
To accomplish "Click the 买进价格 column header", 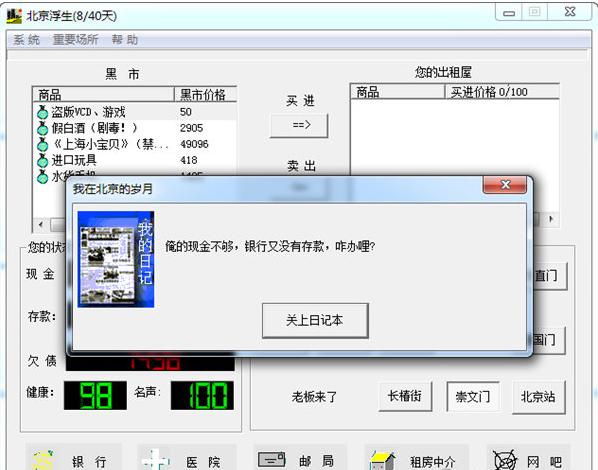I will pyautogui.click(x=502, y=92).
